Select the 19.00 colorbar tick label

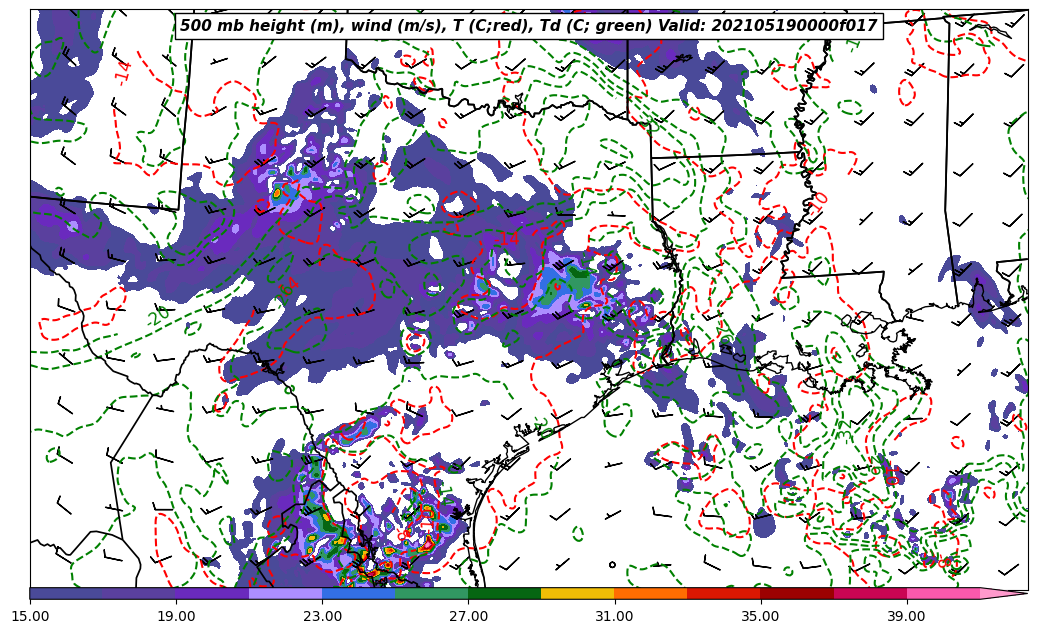click(x=176, y=616)
